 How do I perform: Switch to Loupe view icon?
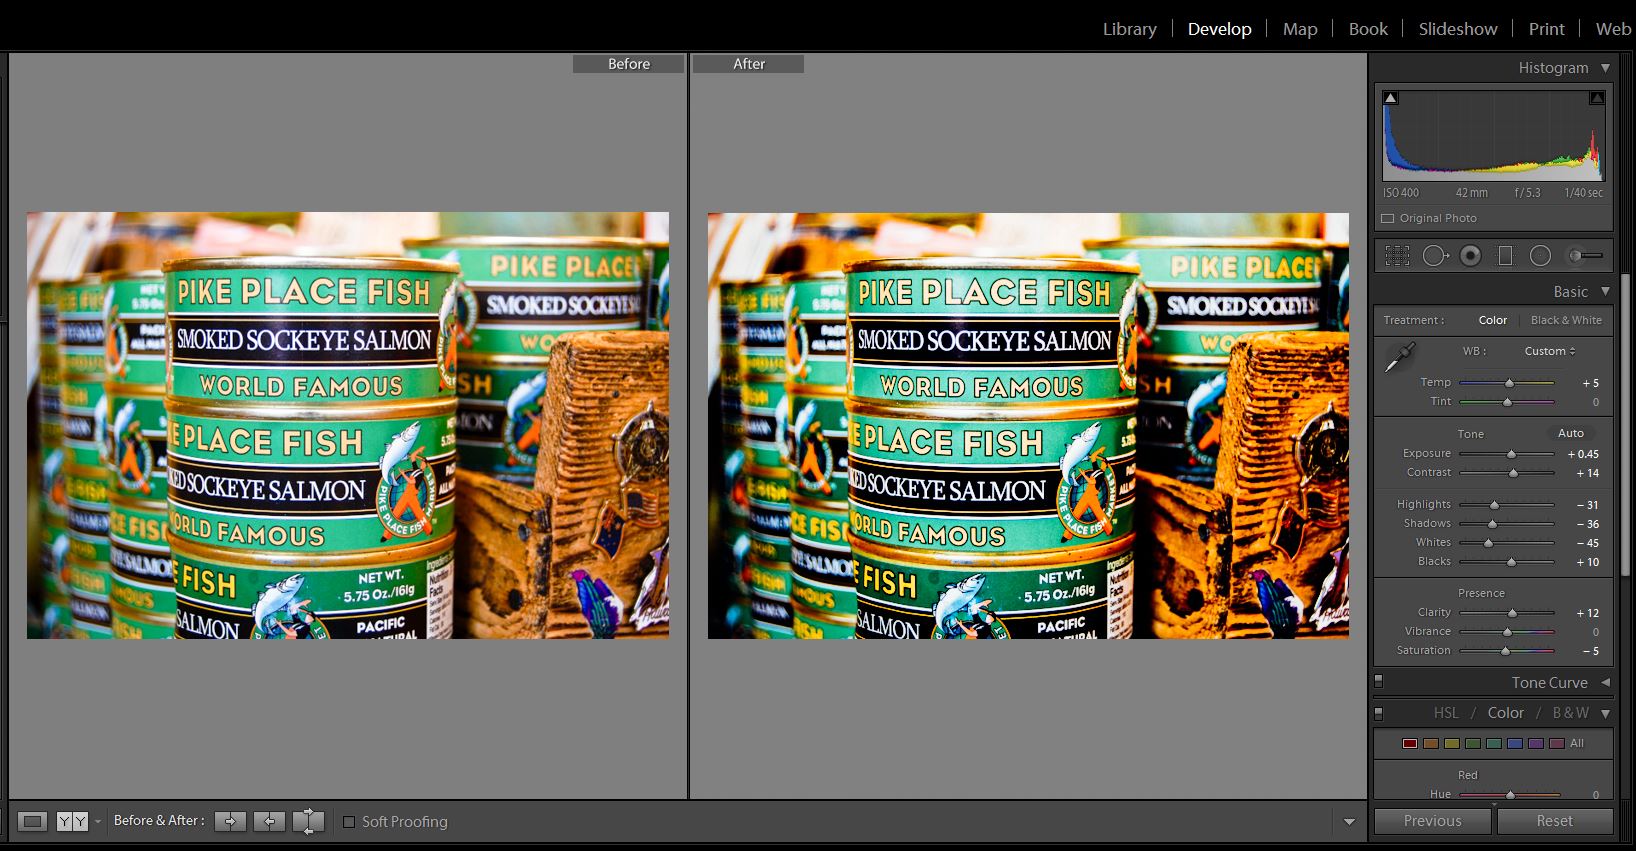pos(33,821)
